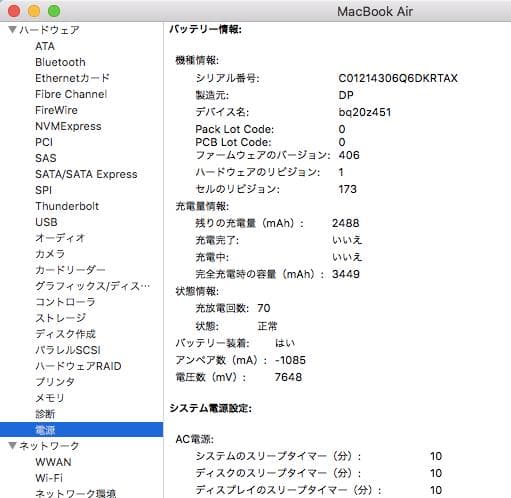Select ディスク作成 in the sidebar
This screenshot has height=498, width=511.
click(66, 334)
